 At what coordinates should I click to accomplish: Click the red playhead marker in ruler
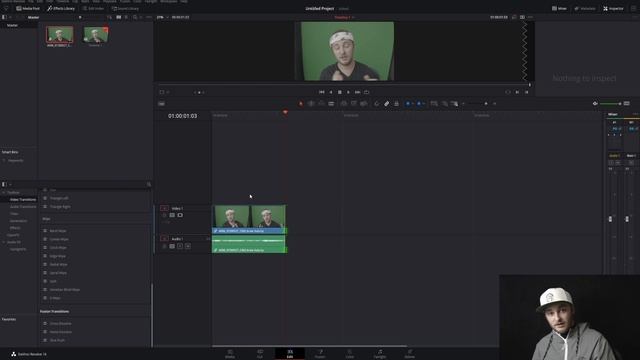coord(285,112)
